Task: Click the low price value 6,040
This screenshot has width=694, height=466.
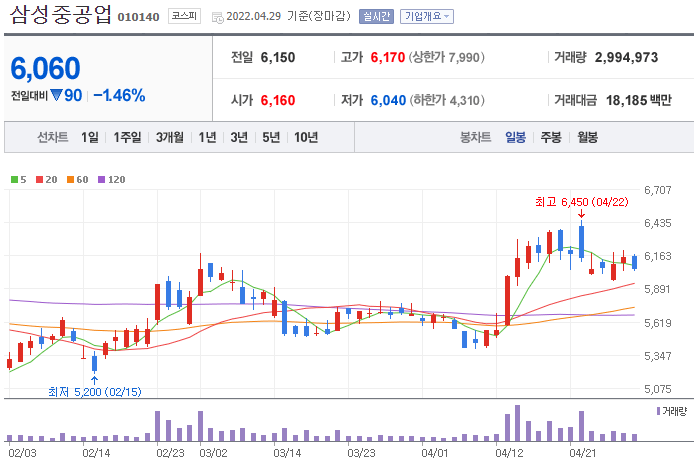Action: pyautogui.click(x=388, y=100)
